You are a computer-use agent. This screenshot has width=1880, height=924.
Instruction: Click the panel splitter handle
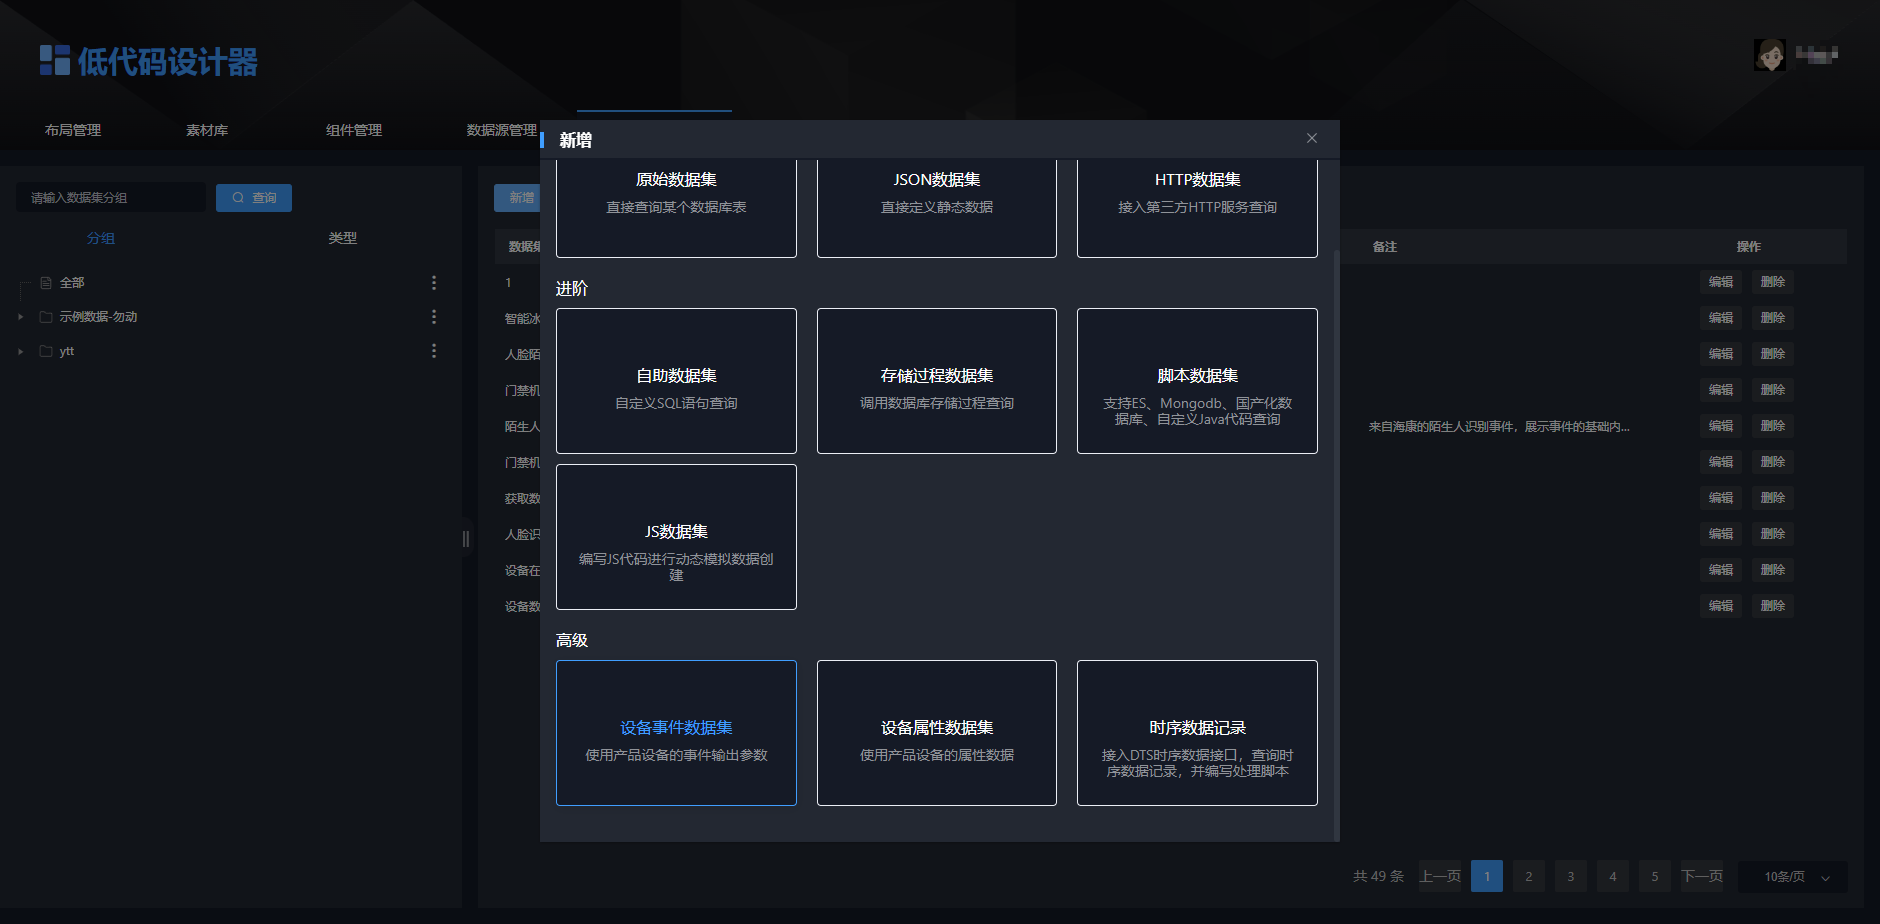[466, 539]
